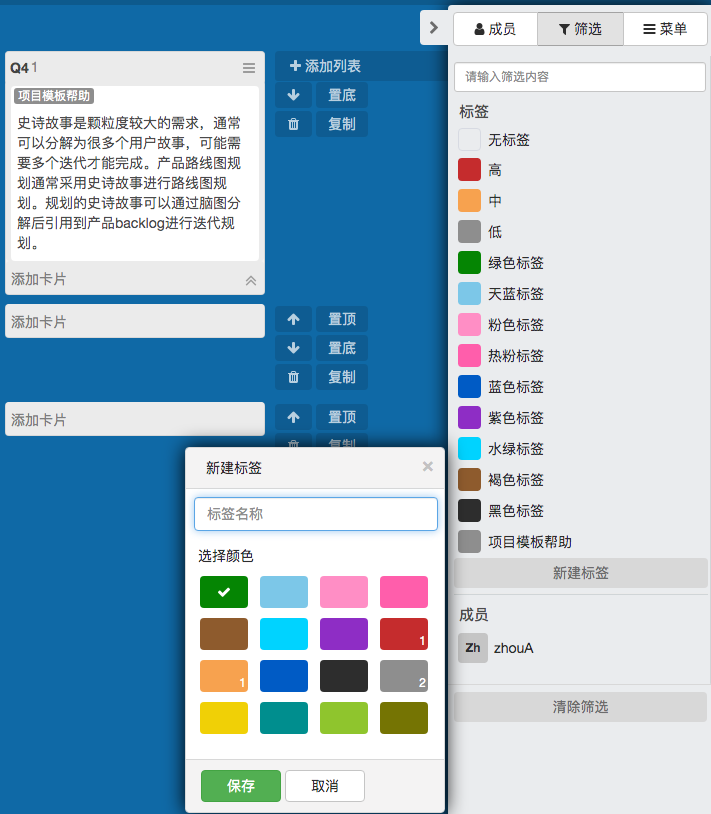Open the 成员 tab

click(495, 29)
